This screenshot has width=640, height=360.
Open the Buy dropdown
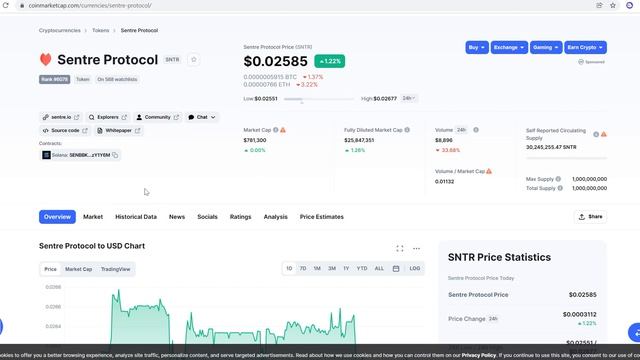477,47
